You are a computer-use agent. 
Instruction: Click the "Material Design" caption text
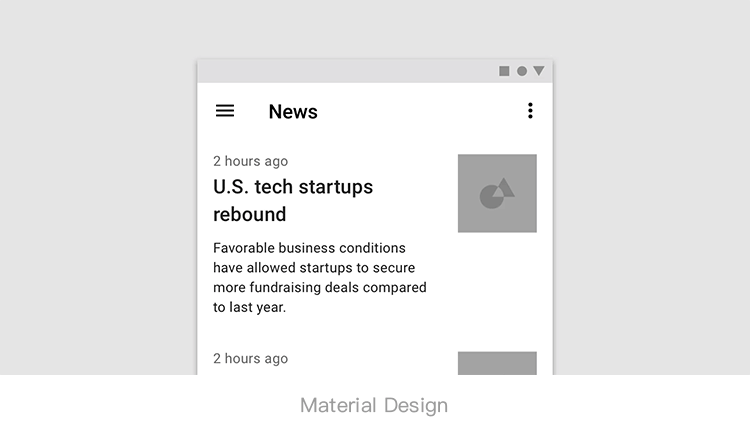coord(374,405)
